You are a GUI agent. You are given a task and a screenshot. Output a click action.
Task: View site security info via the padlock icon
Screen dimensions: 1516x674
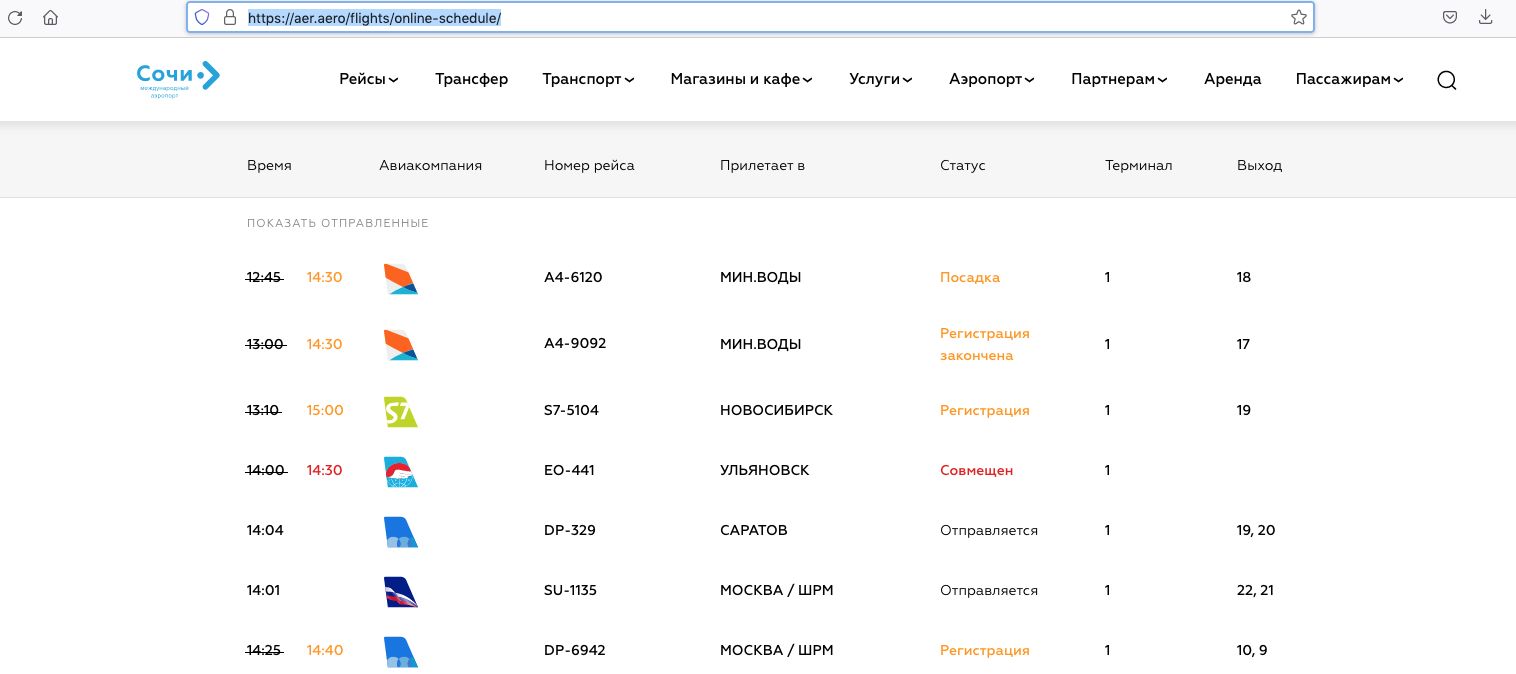pyautogui.click(x=230, y=17)
